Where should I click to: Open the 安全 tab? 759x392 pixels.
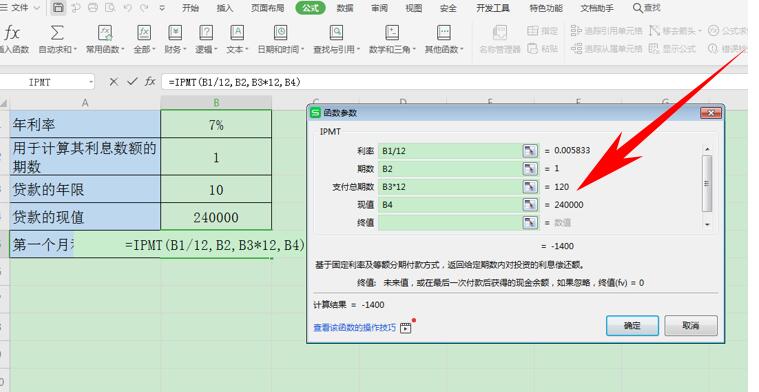(x=448, y=8)
